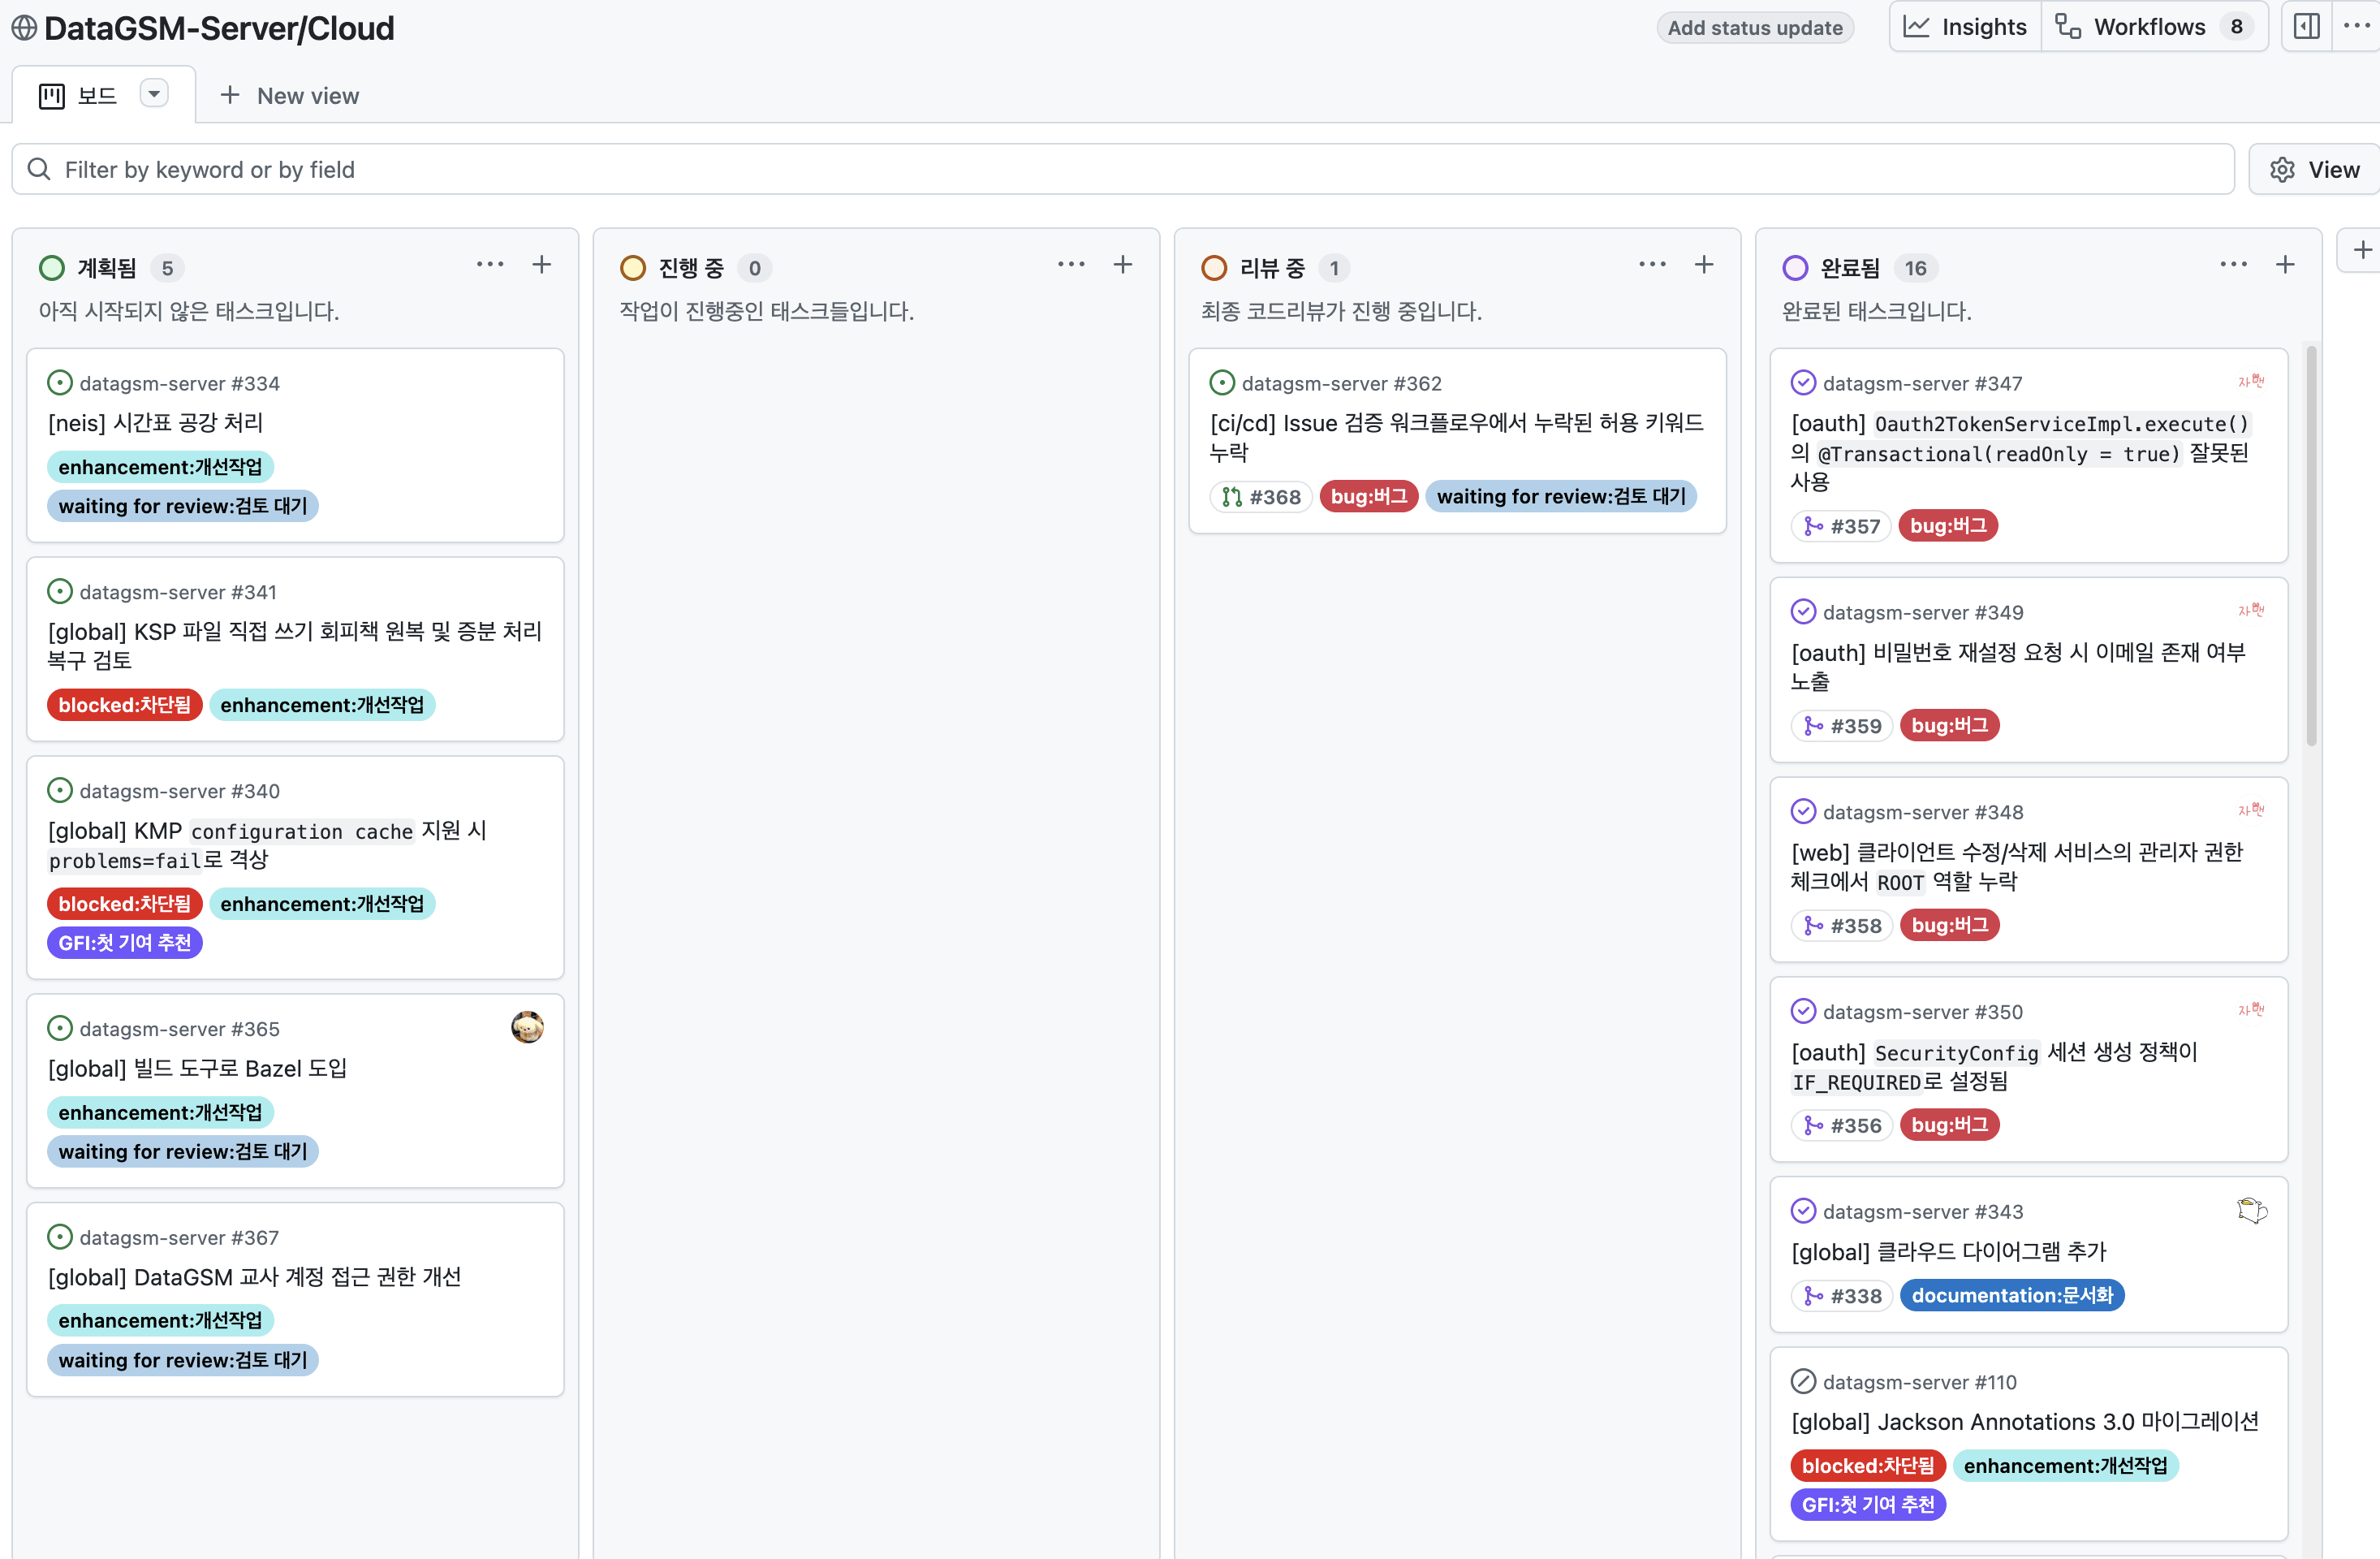2380x1559 pixels.
Task: Open the 보드 tab dropdown arrow
Action: [x=154, y=94]
